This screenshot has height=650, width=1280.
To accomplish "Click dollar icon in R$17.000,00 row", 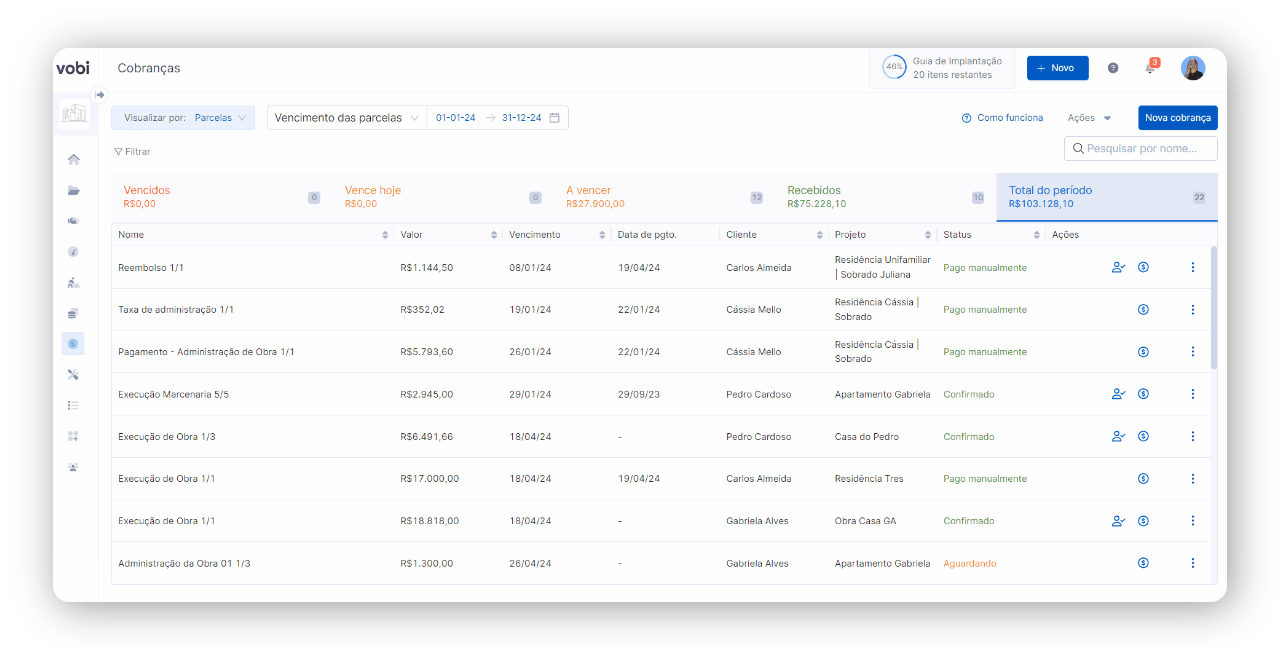I will (x=1143, y=479).
